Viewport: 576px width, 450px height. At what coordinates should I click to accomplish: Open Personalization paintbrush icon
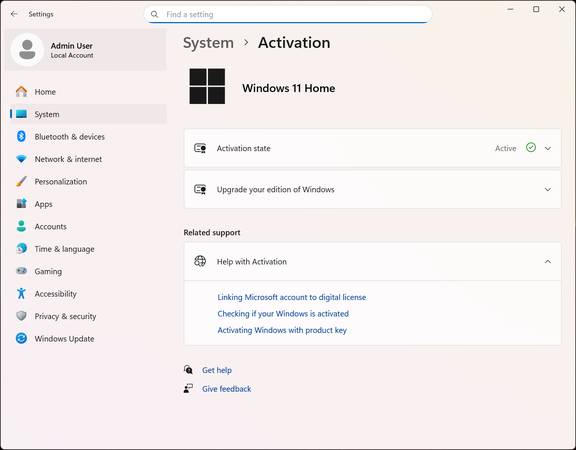click(x=21, y=181)
